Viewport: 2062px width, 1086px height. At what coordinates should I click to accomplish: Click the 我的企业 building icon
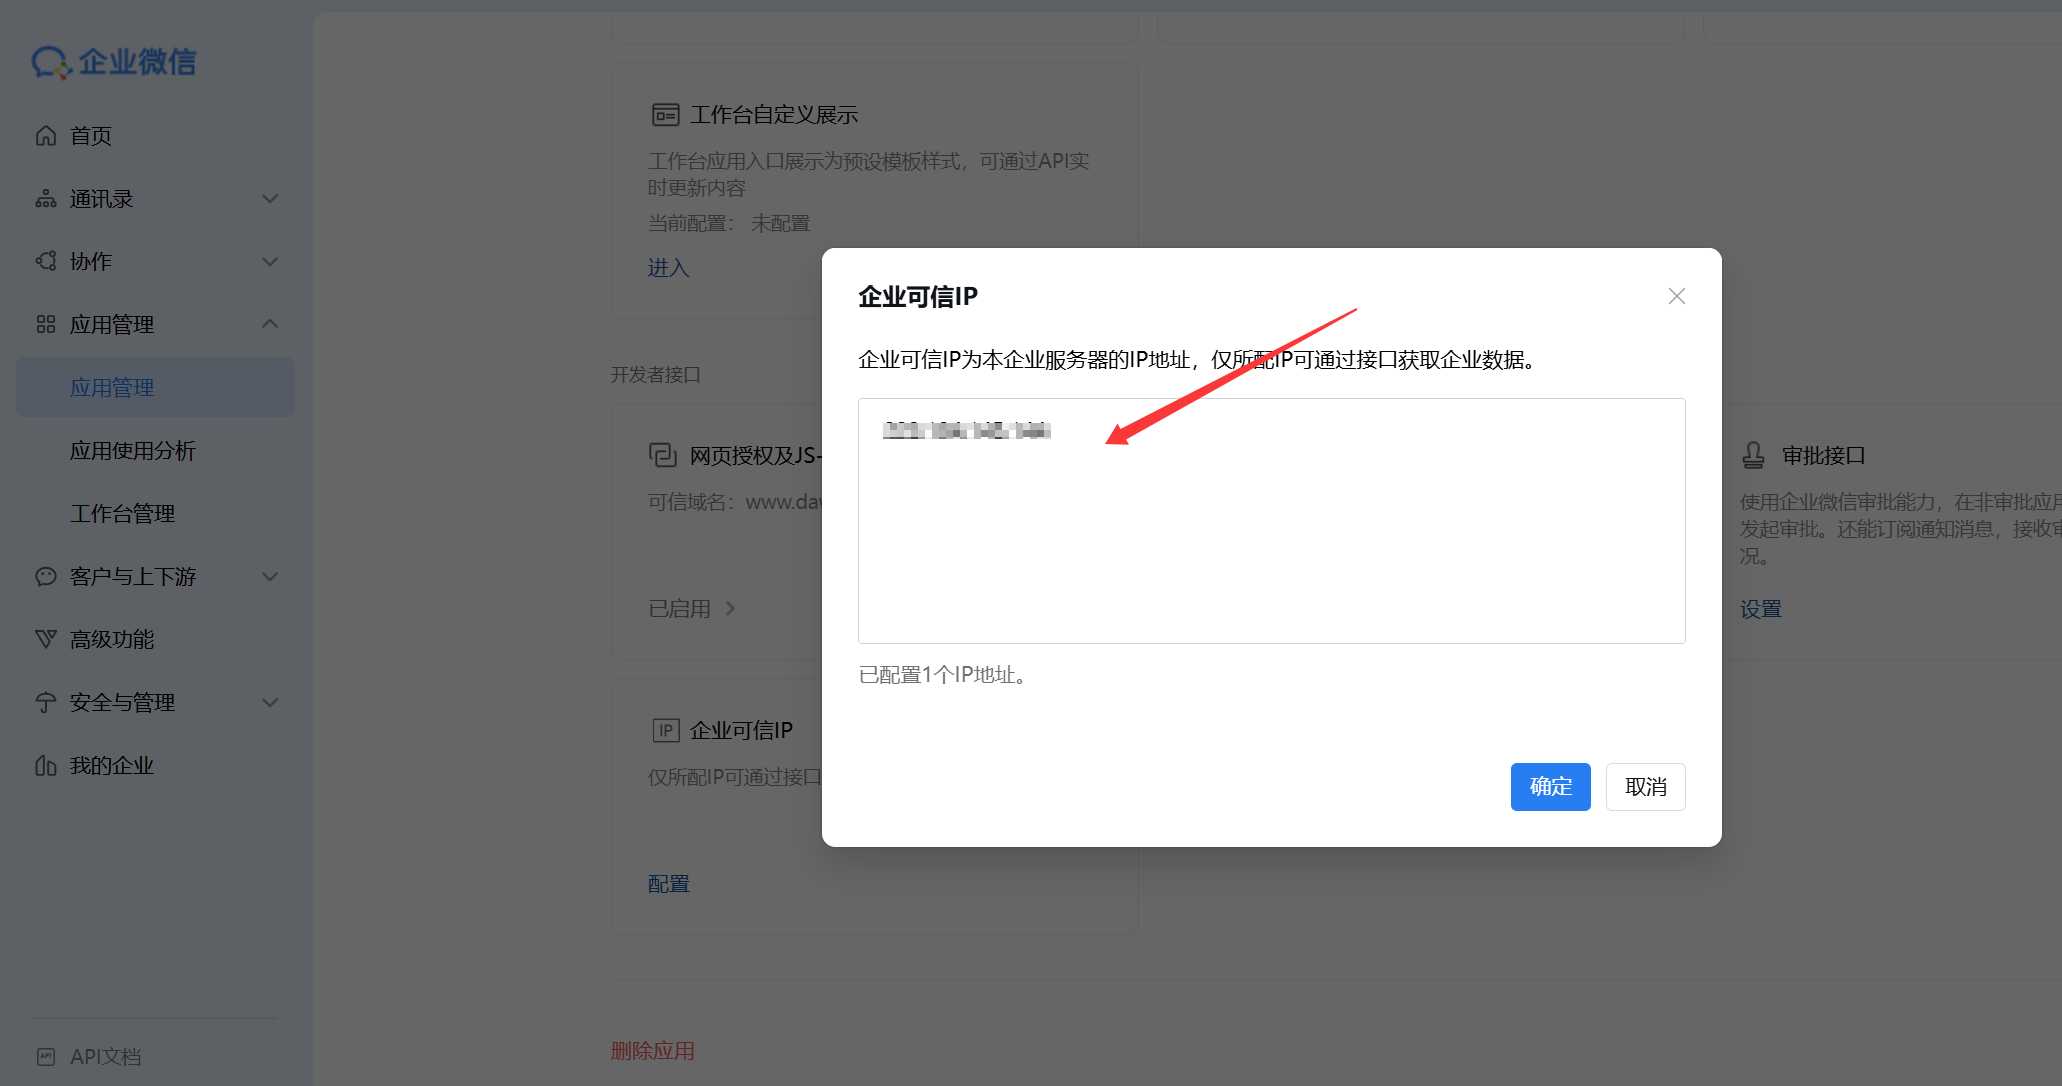46,765
